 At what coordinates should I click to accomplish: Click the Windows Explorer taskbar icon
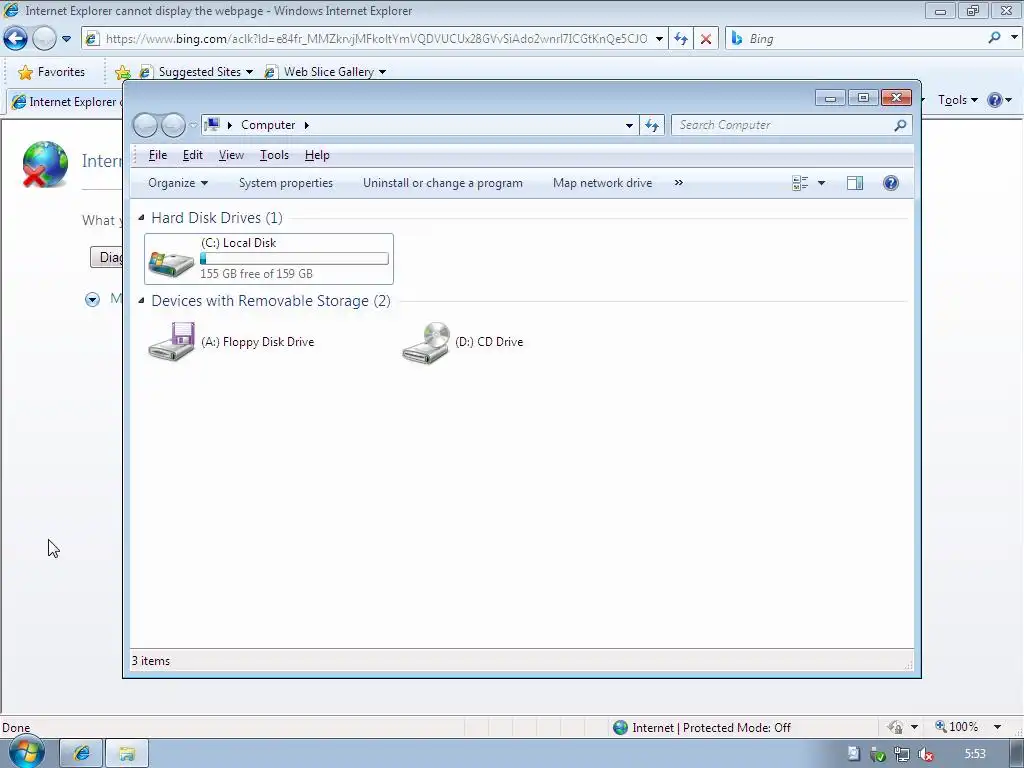127,754
